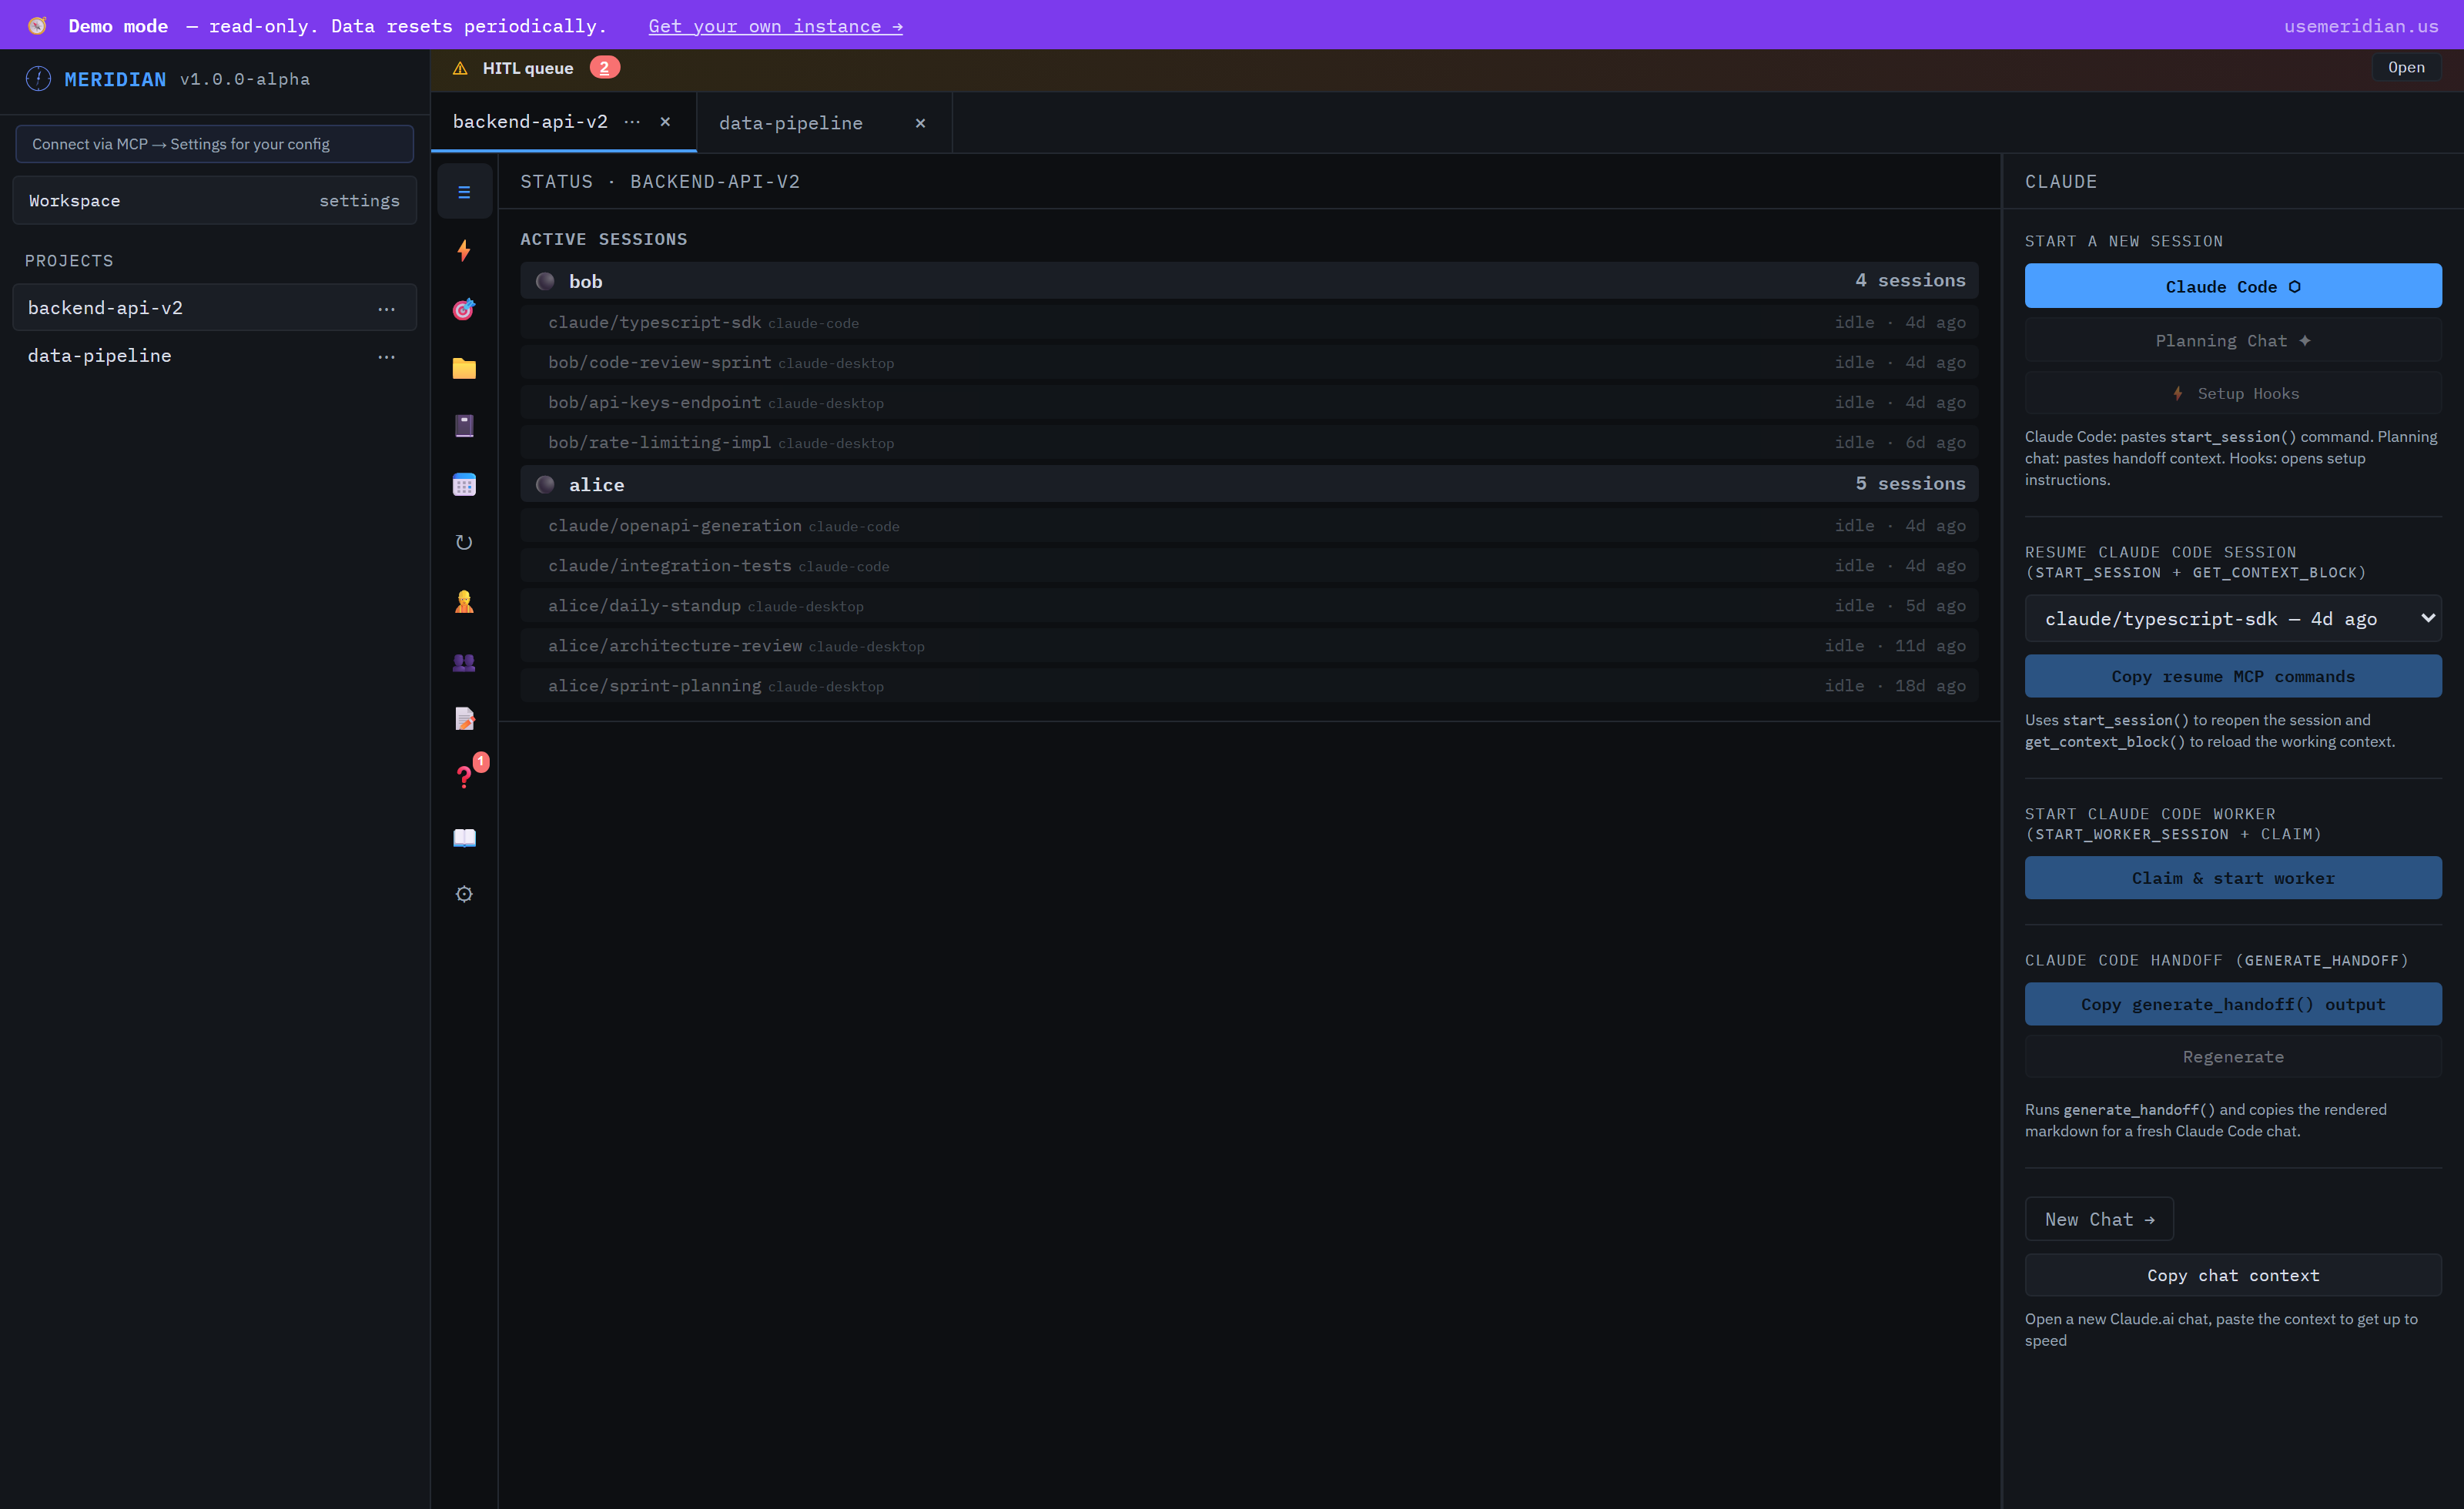Open the bob/api-keys-endpoint session row

coord(1249,402)
